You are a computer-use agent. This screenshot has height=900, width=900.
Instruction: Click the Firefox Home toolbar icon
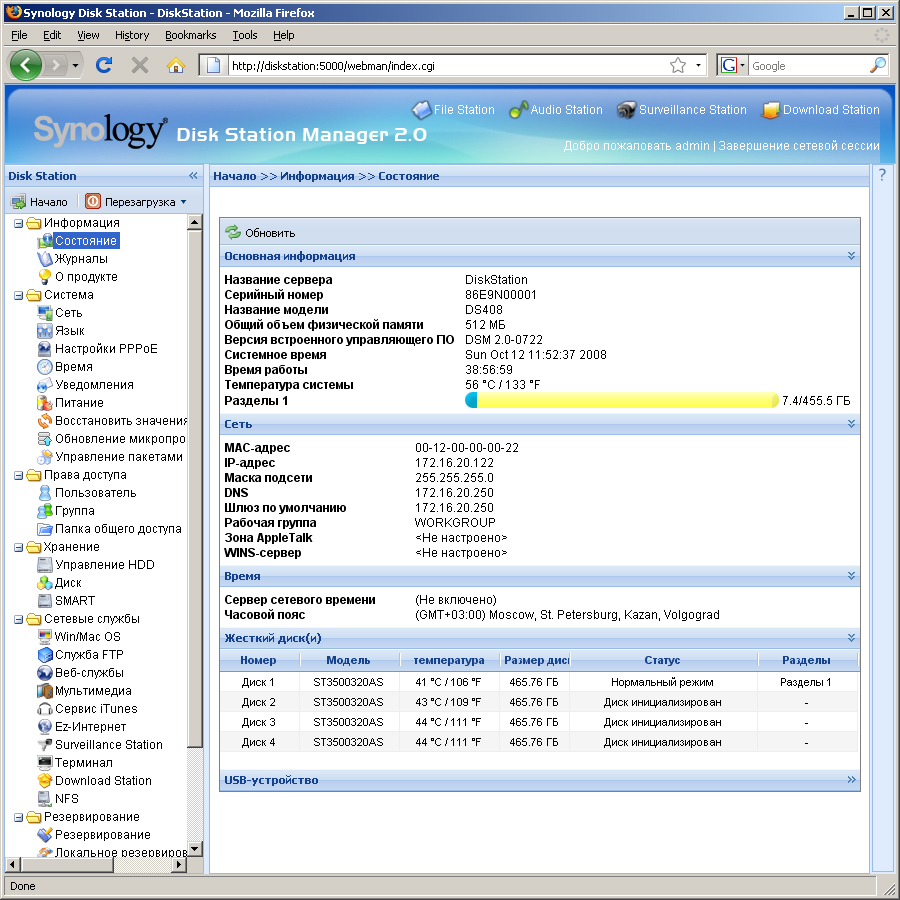176,65
